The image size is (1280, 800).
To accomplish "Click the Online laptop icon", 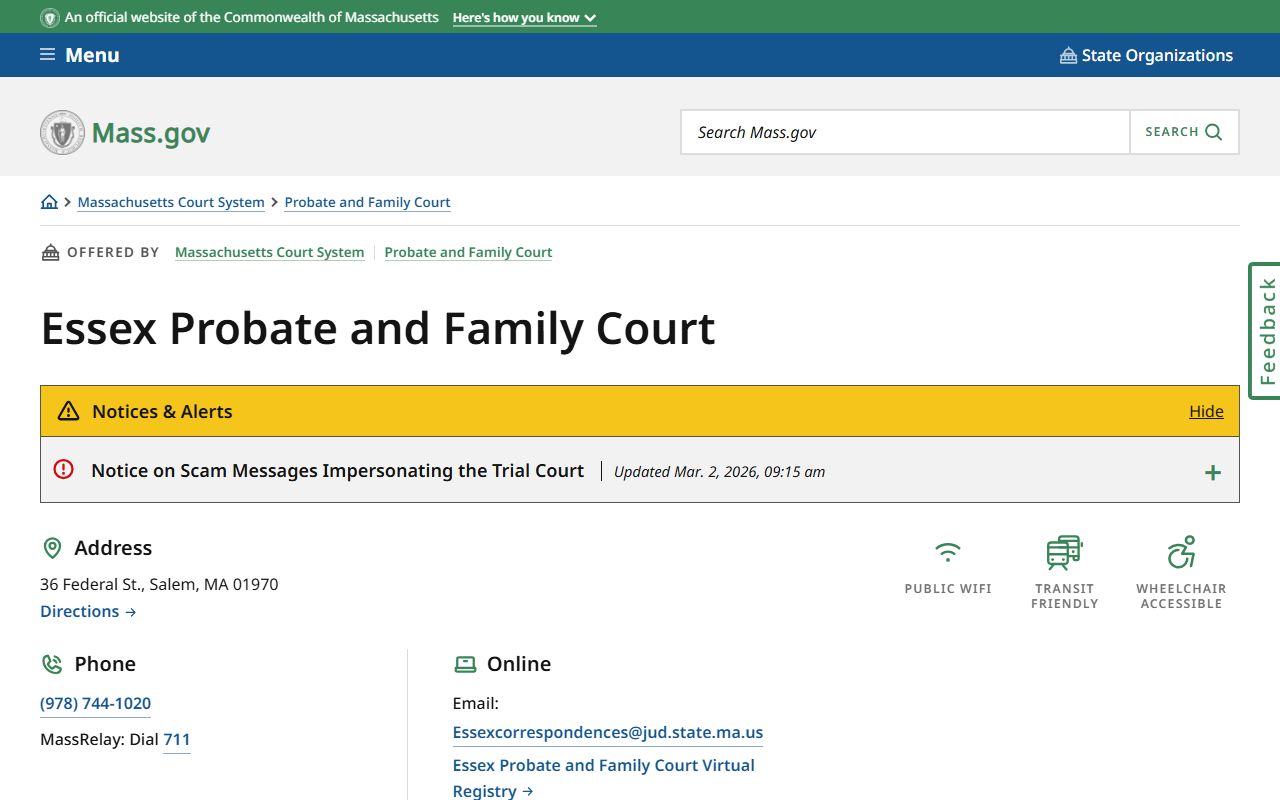I will [465, 664].
